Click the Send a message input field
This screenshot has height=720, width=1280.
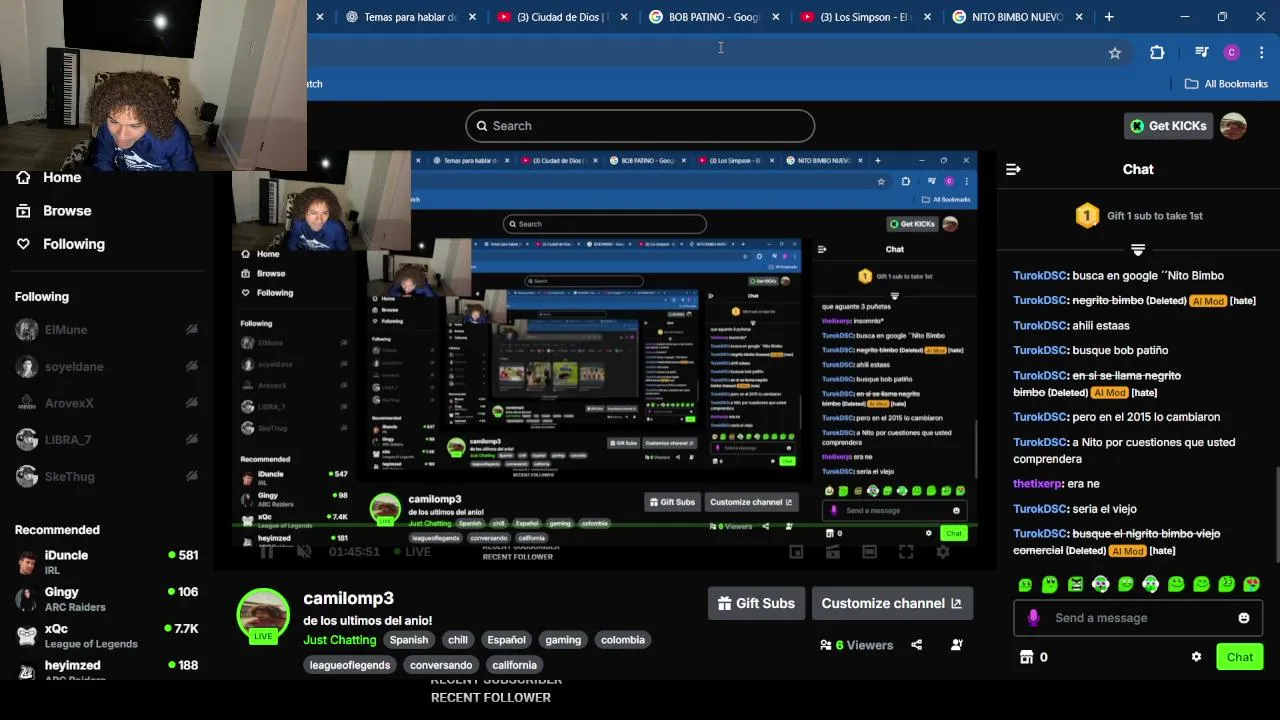1138,618
